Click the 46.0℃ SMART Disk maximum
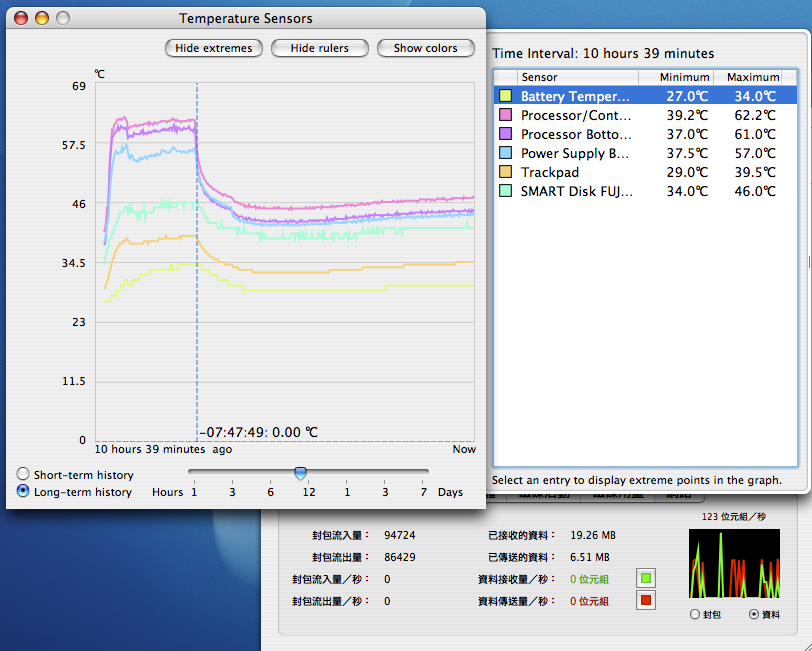Image resolution: width=812 pixels, height=651 pixels. pos(755,191)
